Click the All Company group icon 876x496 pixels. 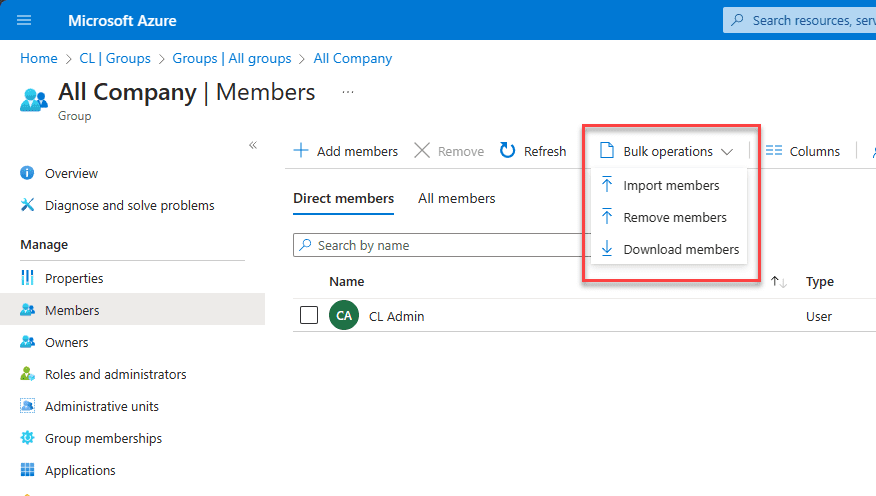(x=34, y=100)
